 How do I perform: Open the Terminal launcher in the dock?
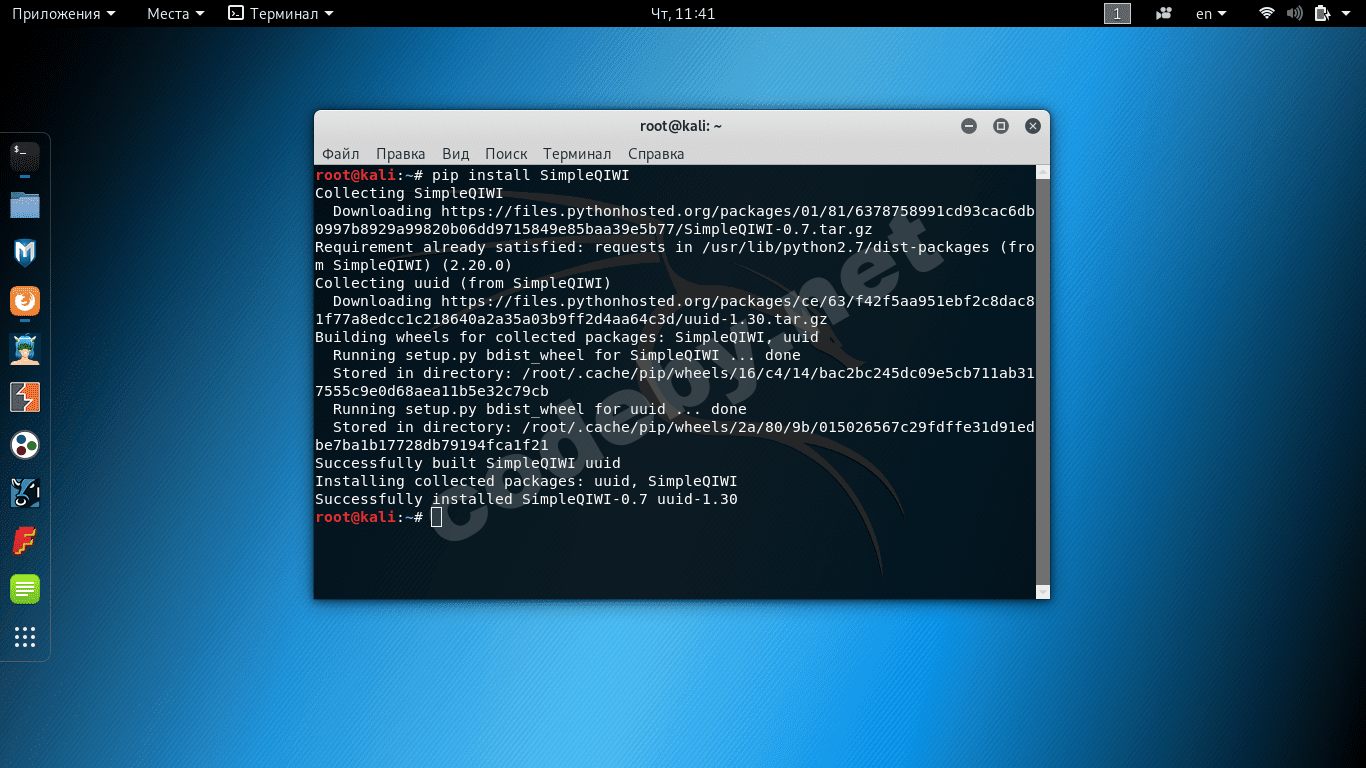25,157
